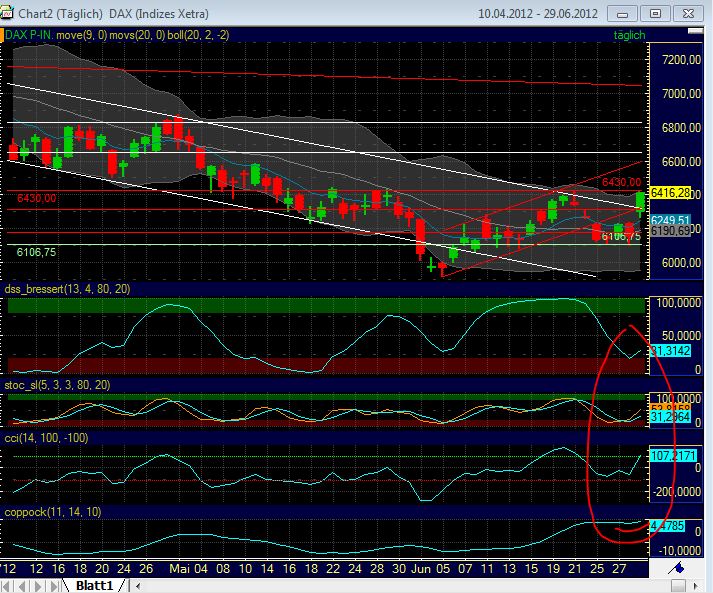The image size is (713, 593).
Task: Click the 'boll(20, 2, -2)' indicator label
Action: (x=198, y=35)
